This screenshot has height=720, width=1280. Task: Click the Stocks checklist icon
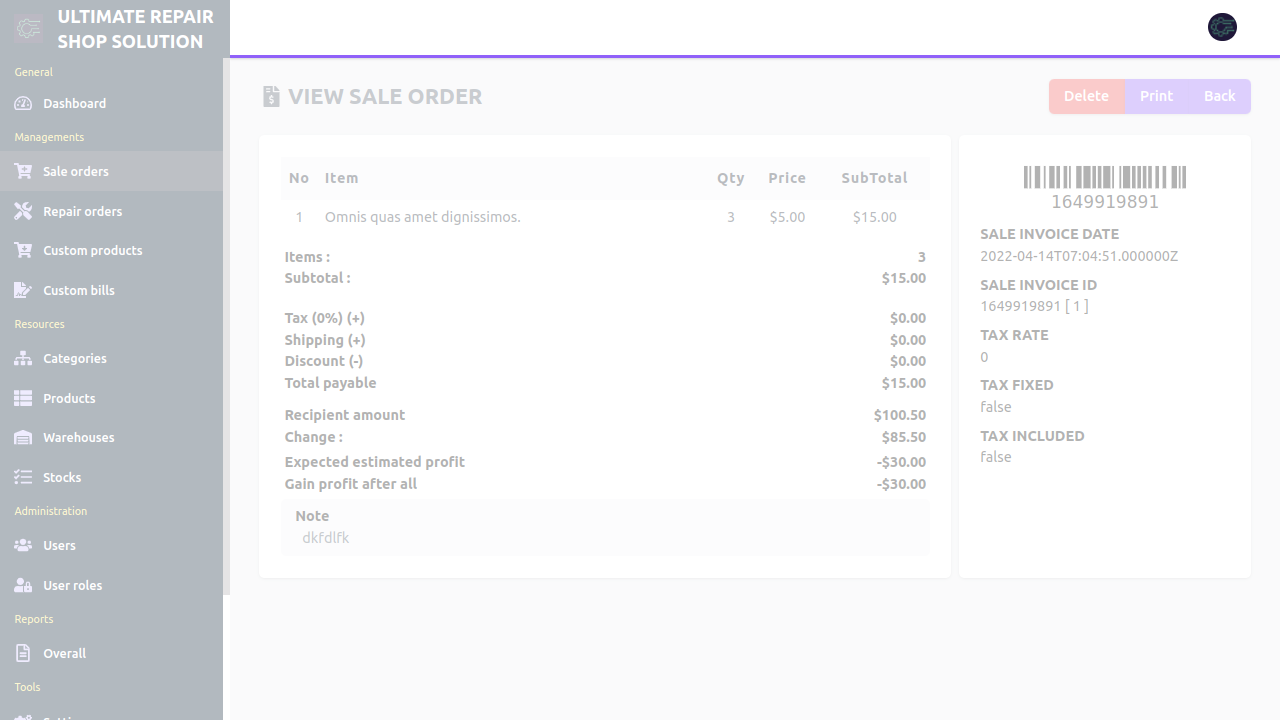tap(23, 478)
